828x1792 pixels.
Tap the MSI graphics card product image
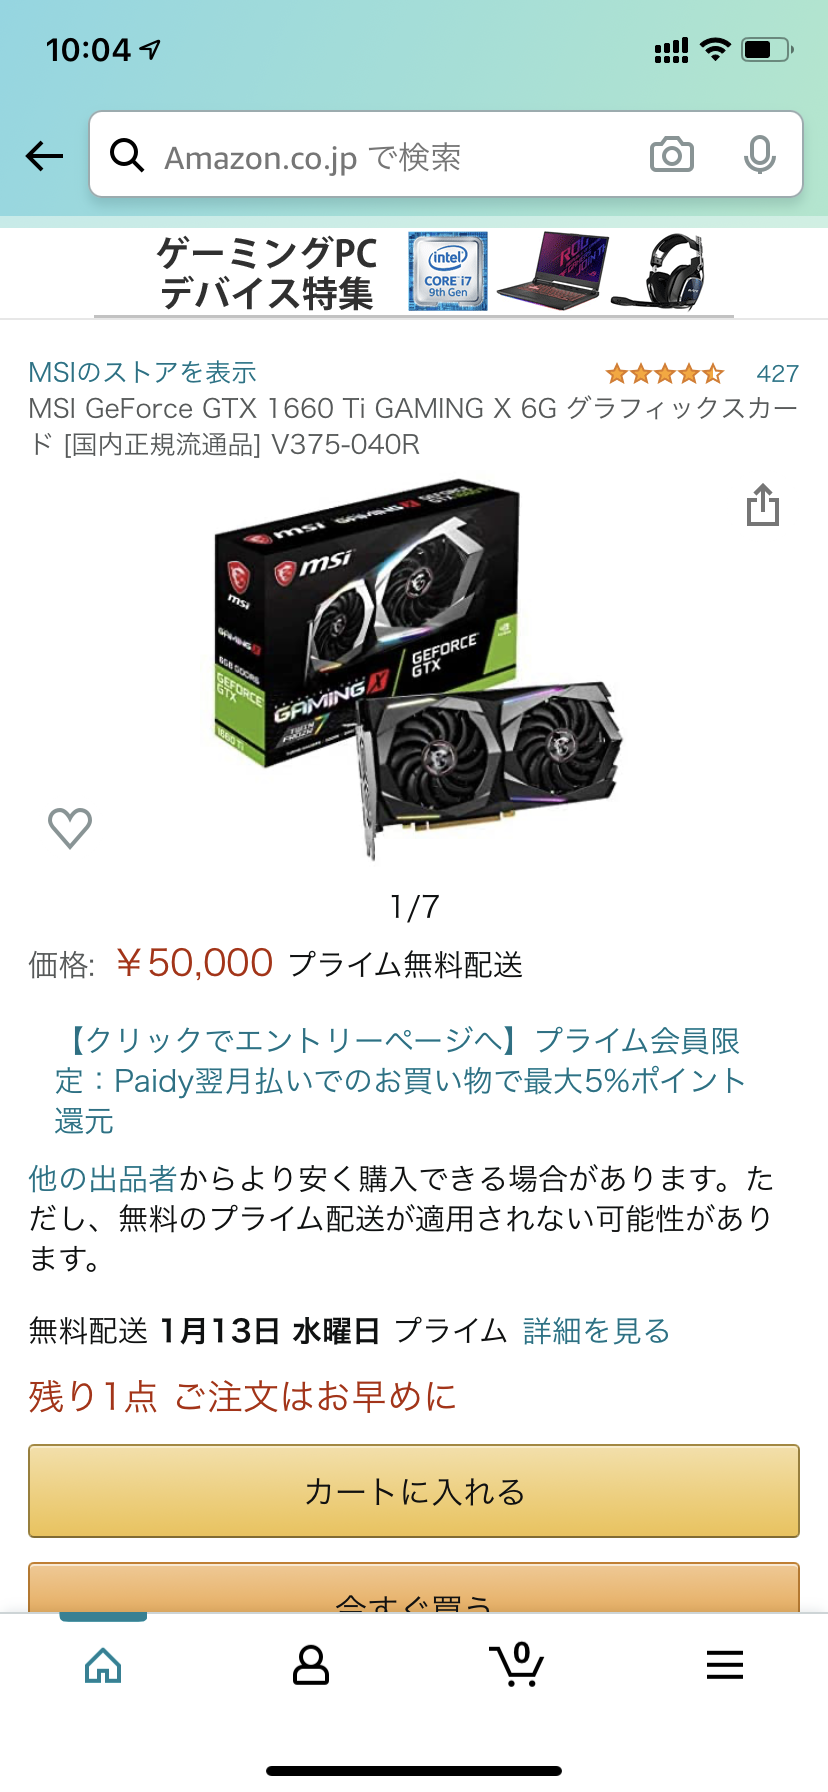point(418,672)
